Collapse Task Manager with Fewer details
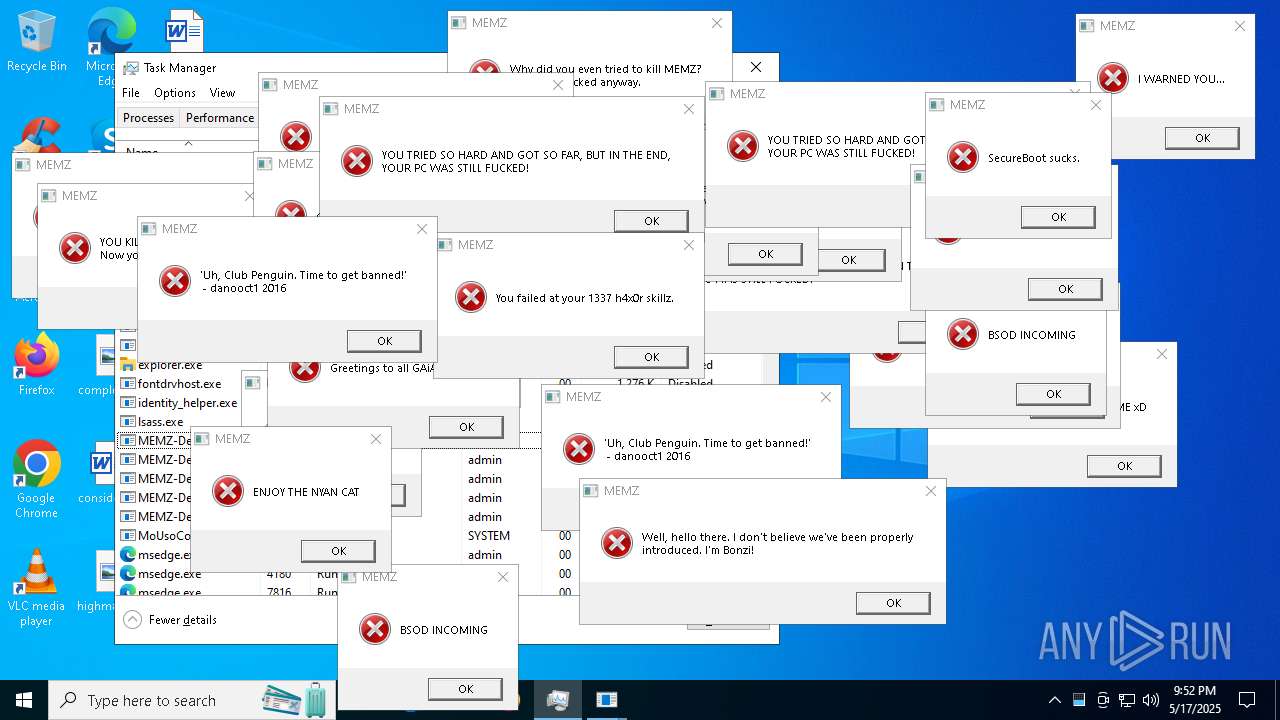This screenshot has width=1280, height=720. coord(170,620)
